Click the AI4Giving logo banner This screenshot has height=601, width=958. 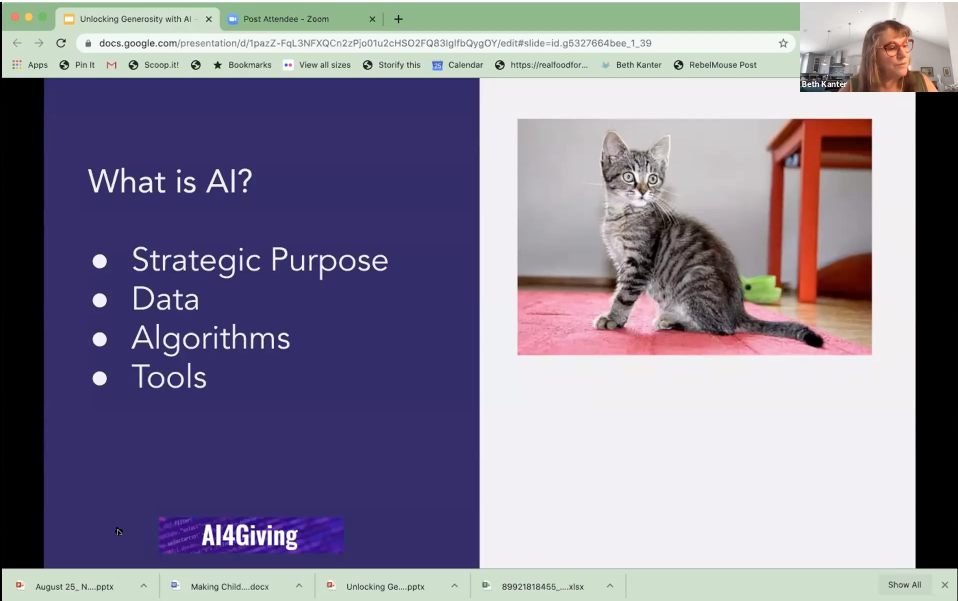[250, 536]
